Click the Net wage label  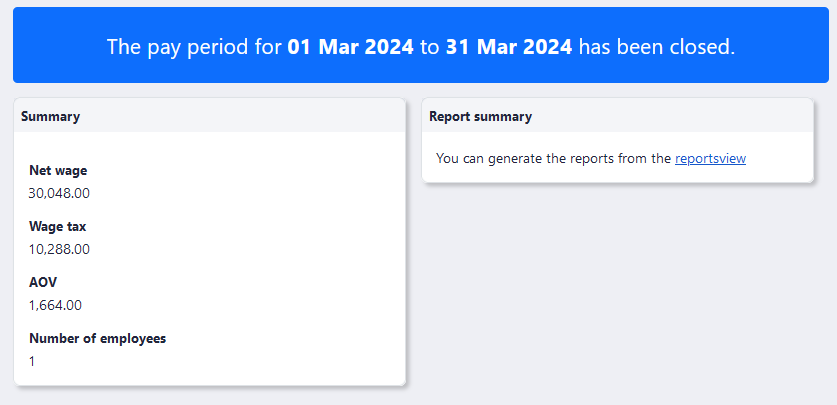tap(58, 170)
